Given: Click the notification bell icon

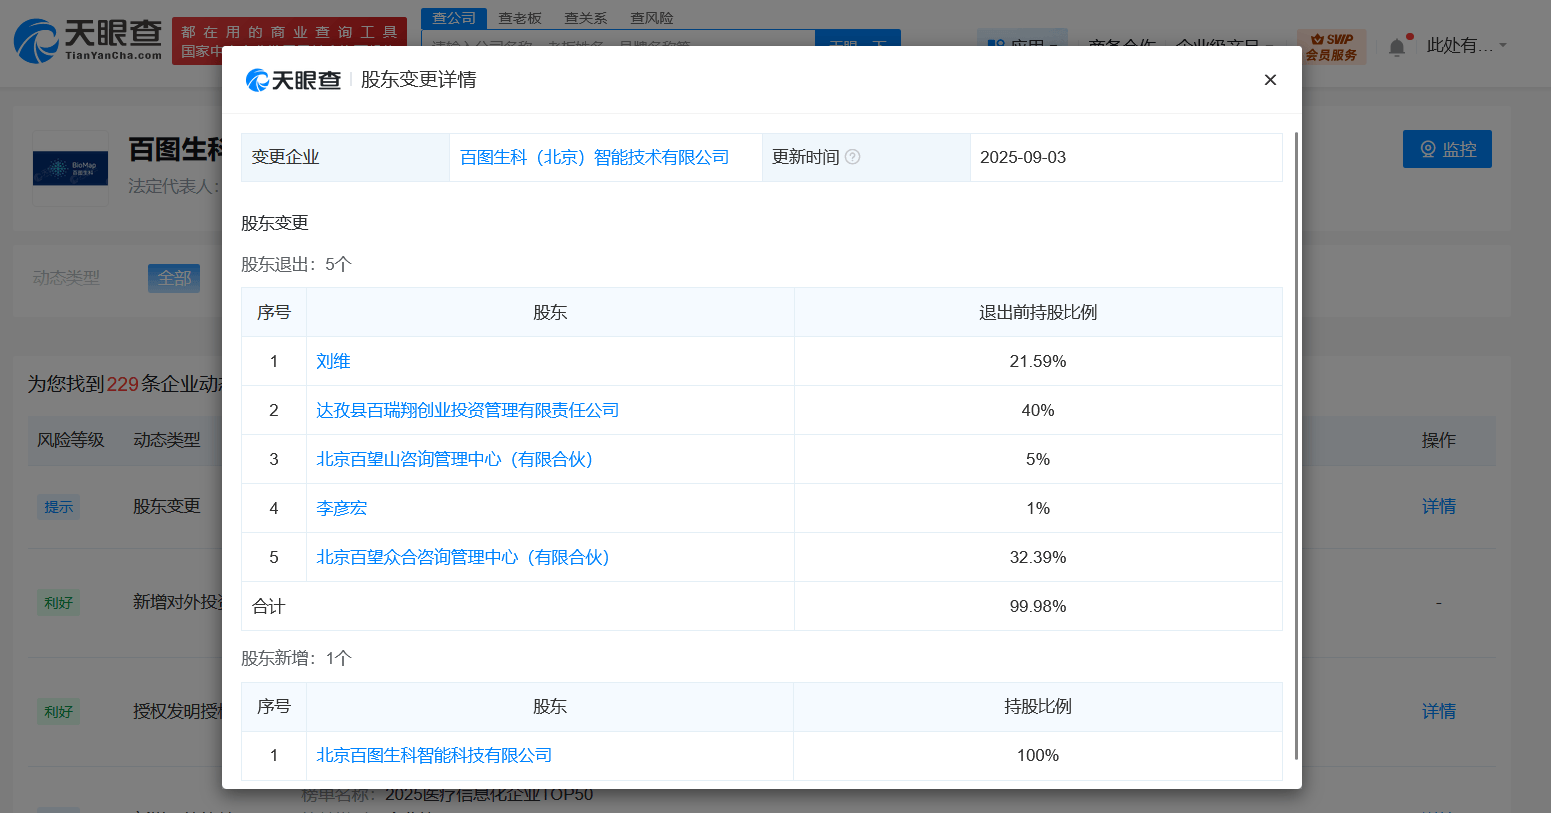Looking at the screenshot, I should click(1397, 47).
